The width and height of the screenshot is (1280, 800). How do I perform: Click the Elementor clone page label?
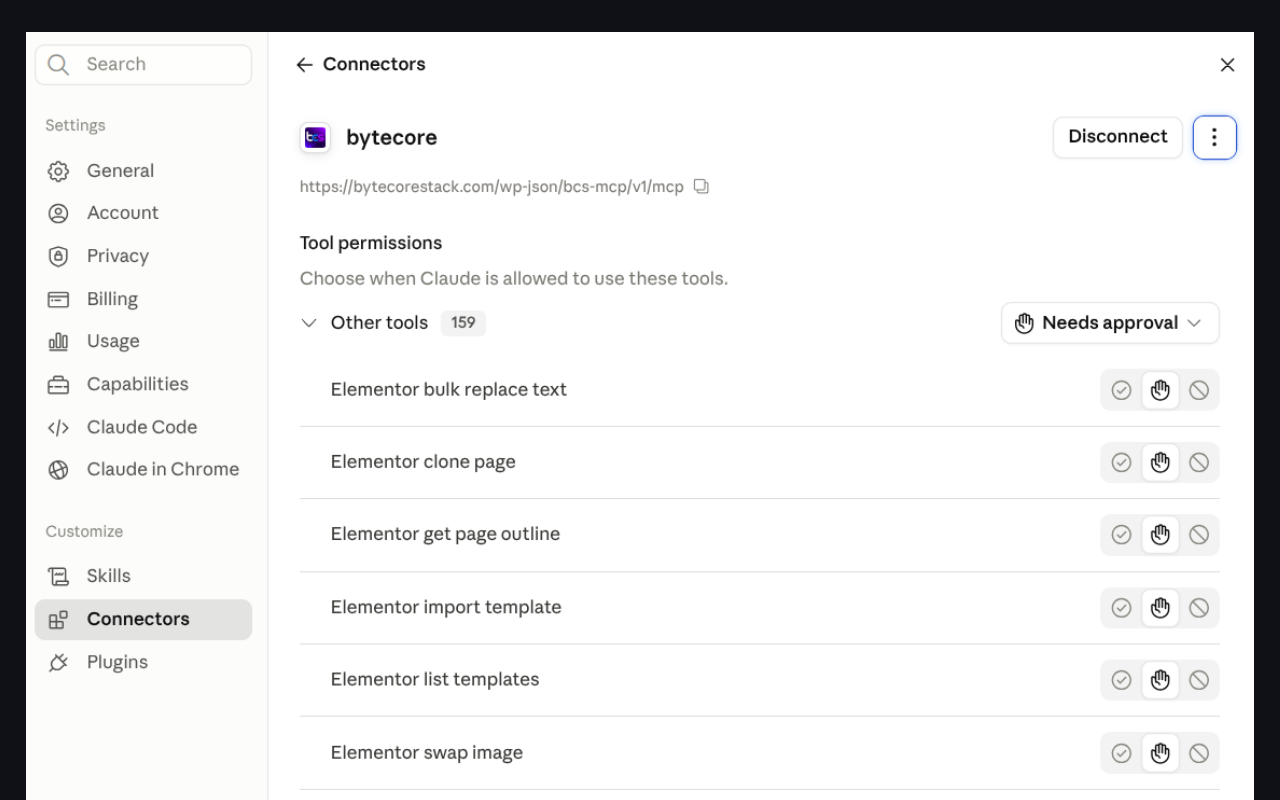[x=423, y=462]
